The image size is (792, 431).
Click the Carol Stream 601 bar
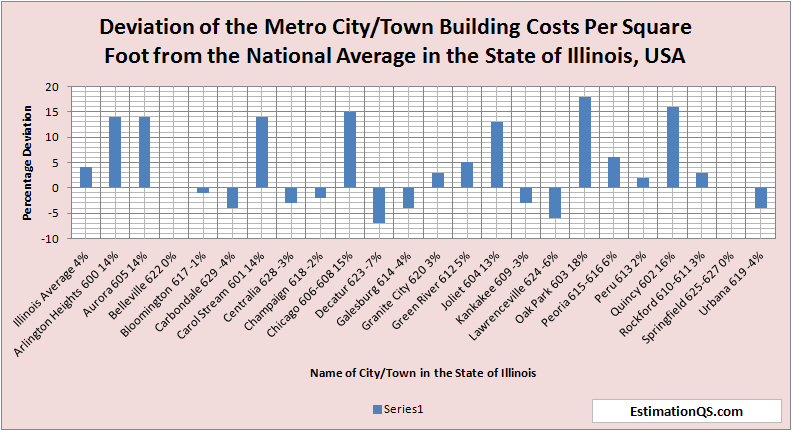(x=262, y=152)
